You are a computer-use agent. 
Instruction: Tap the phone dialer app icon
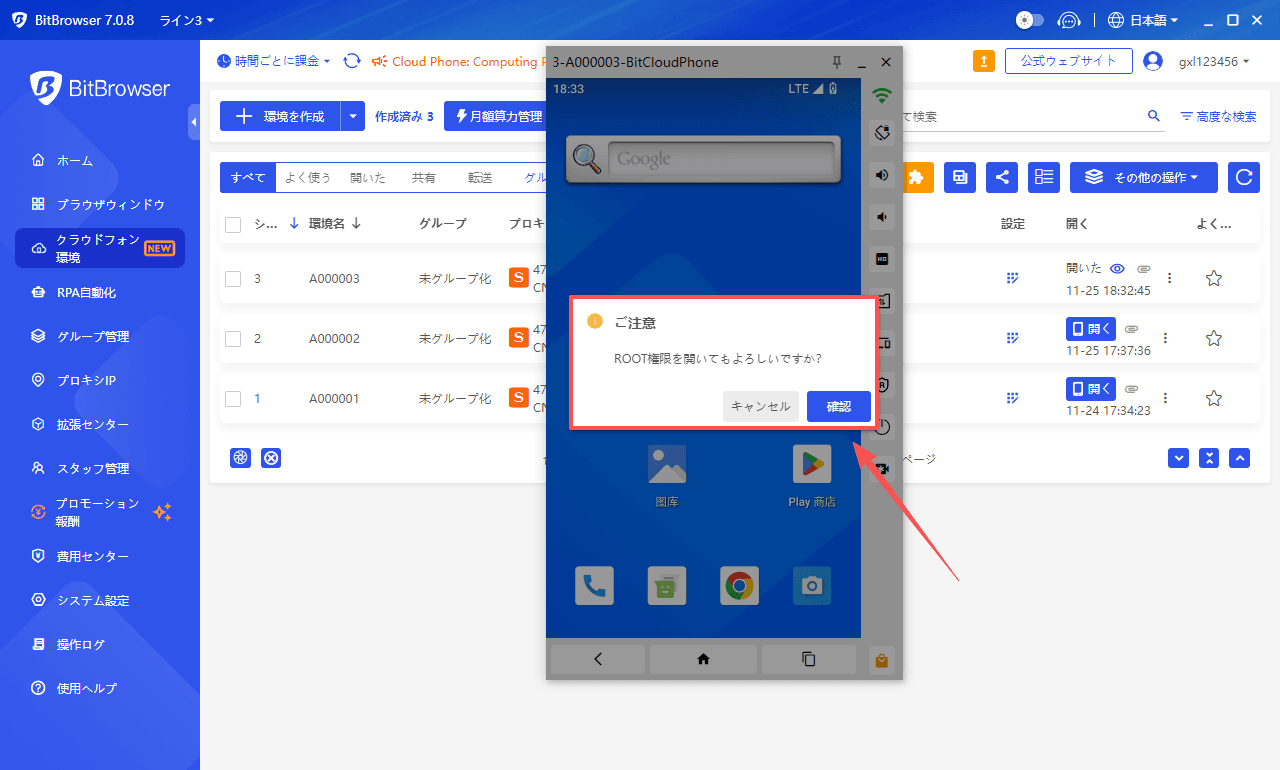click(x=594, y=586)
